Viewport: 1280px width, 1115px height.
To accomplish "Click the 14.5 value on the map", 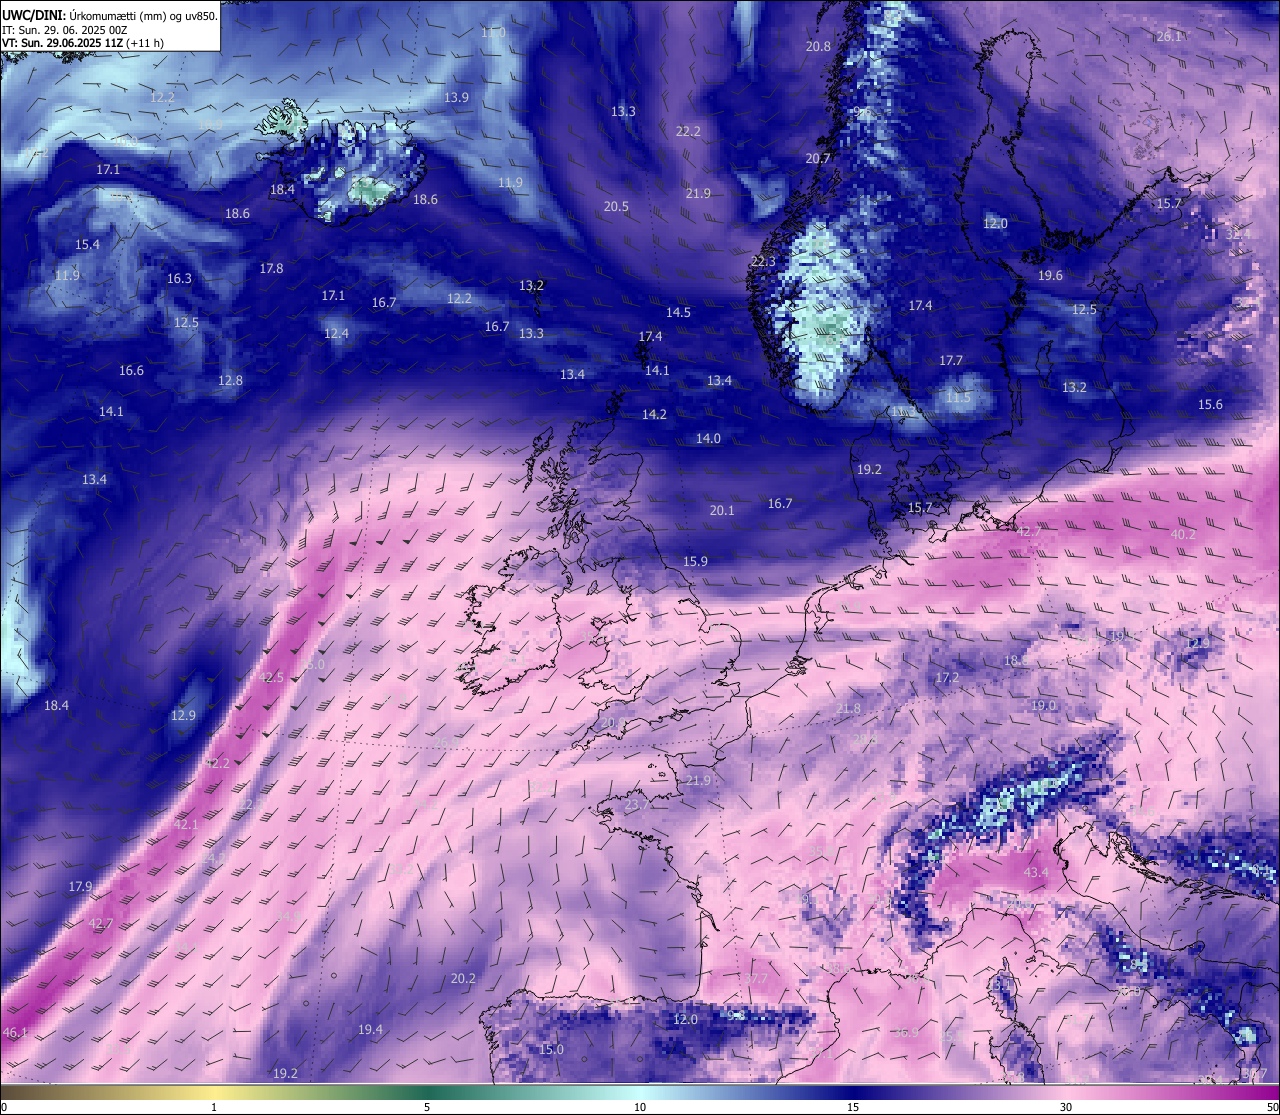I will 678,312.
